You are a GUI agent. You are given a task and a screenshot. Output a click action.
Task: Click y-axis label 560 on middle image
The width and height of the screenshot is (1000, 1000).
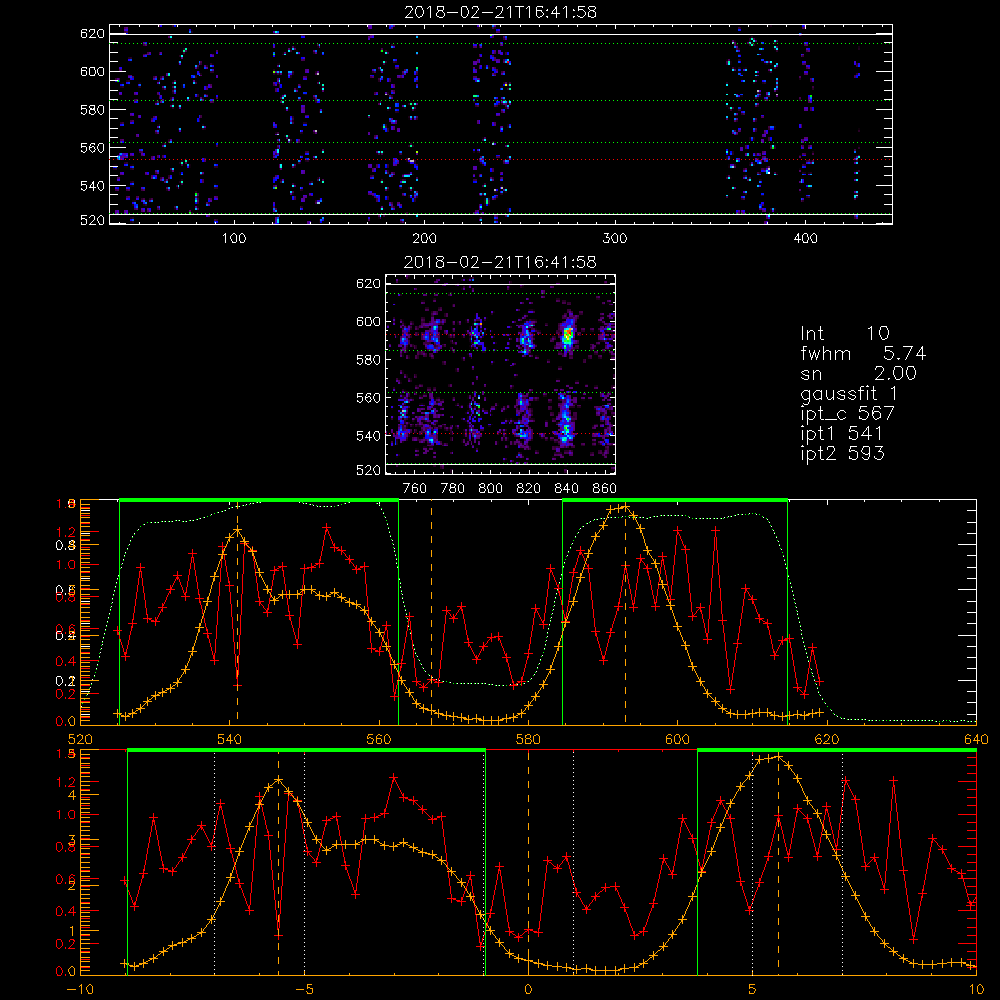[x=368, y=398]
